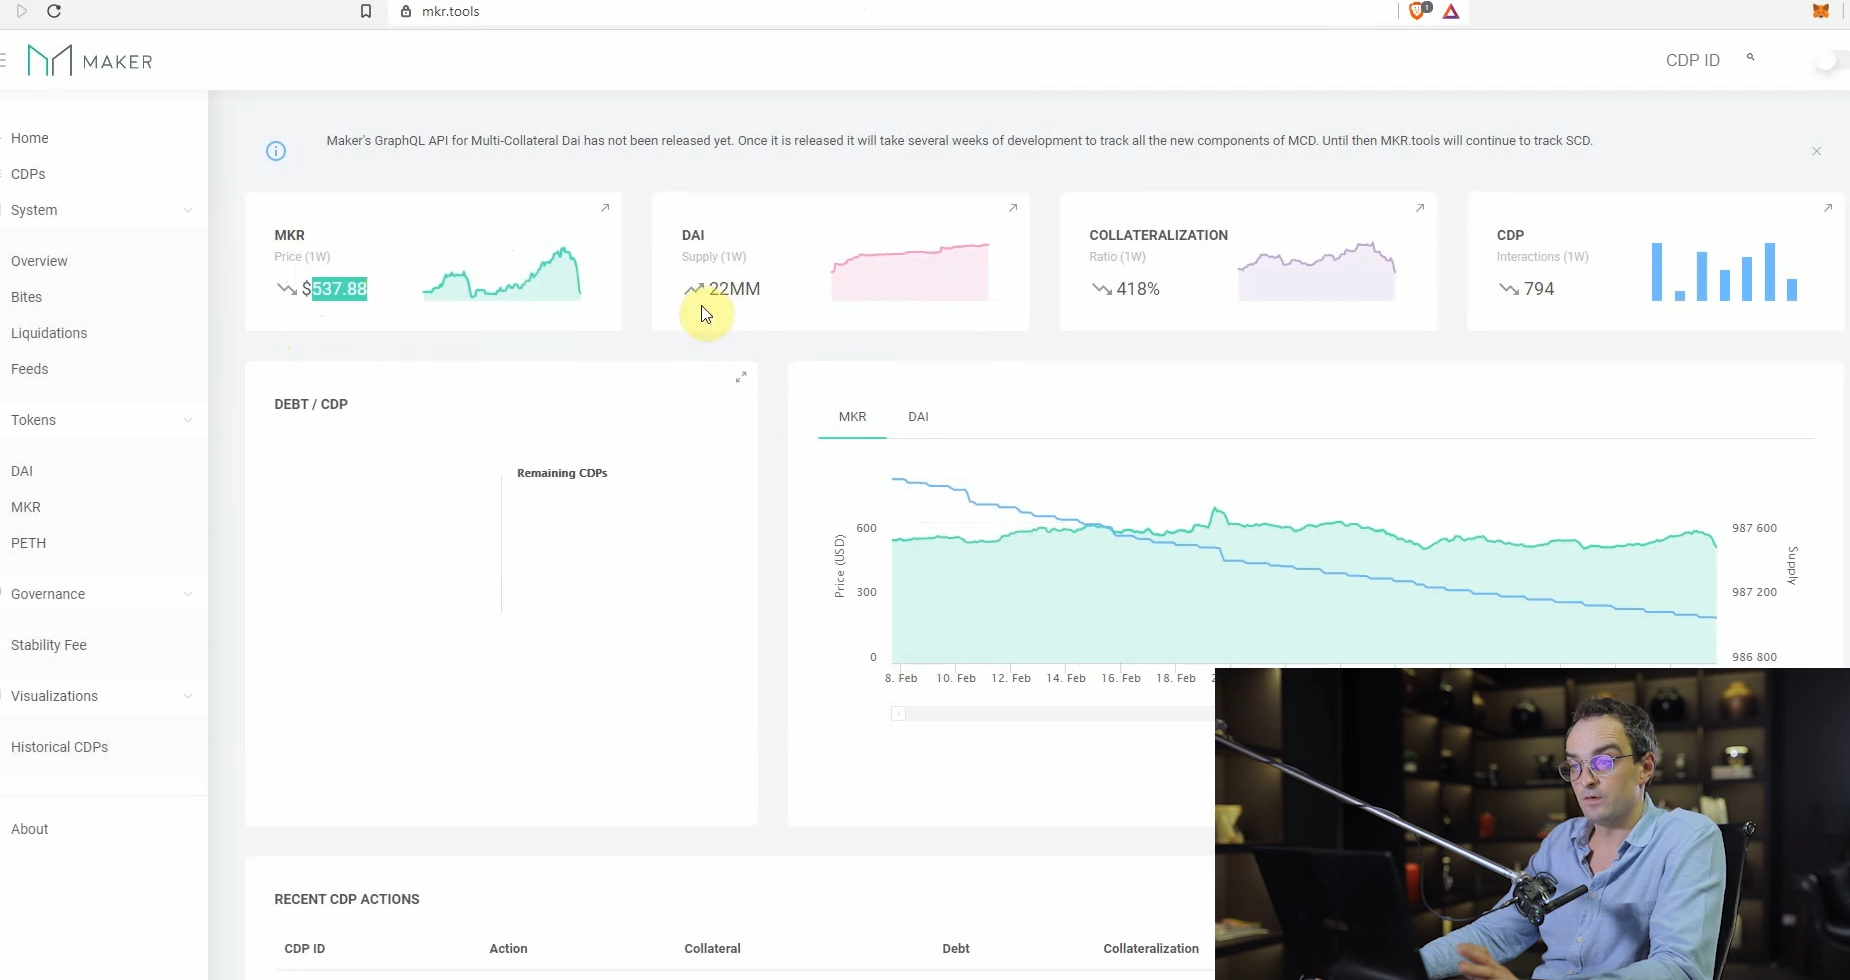Click the hamburger menu icon beside Maker logo
1850x980 pixels.
point(3,61)
